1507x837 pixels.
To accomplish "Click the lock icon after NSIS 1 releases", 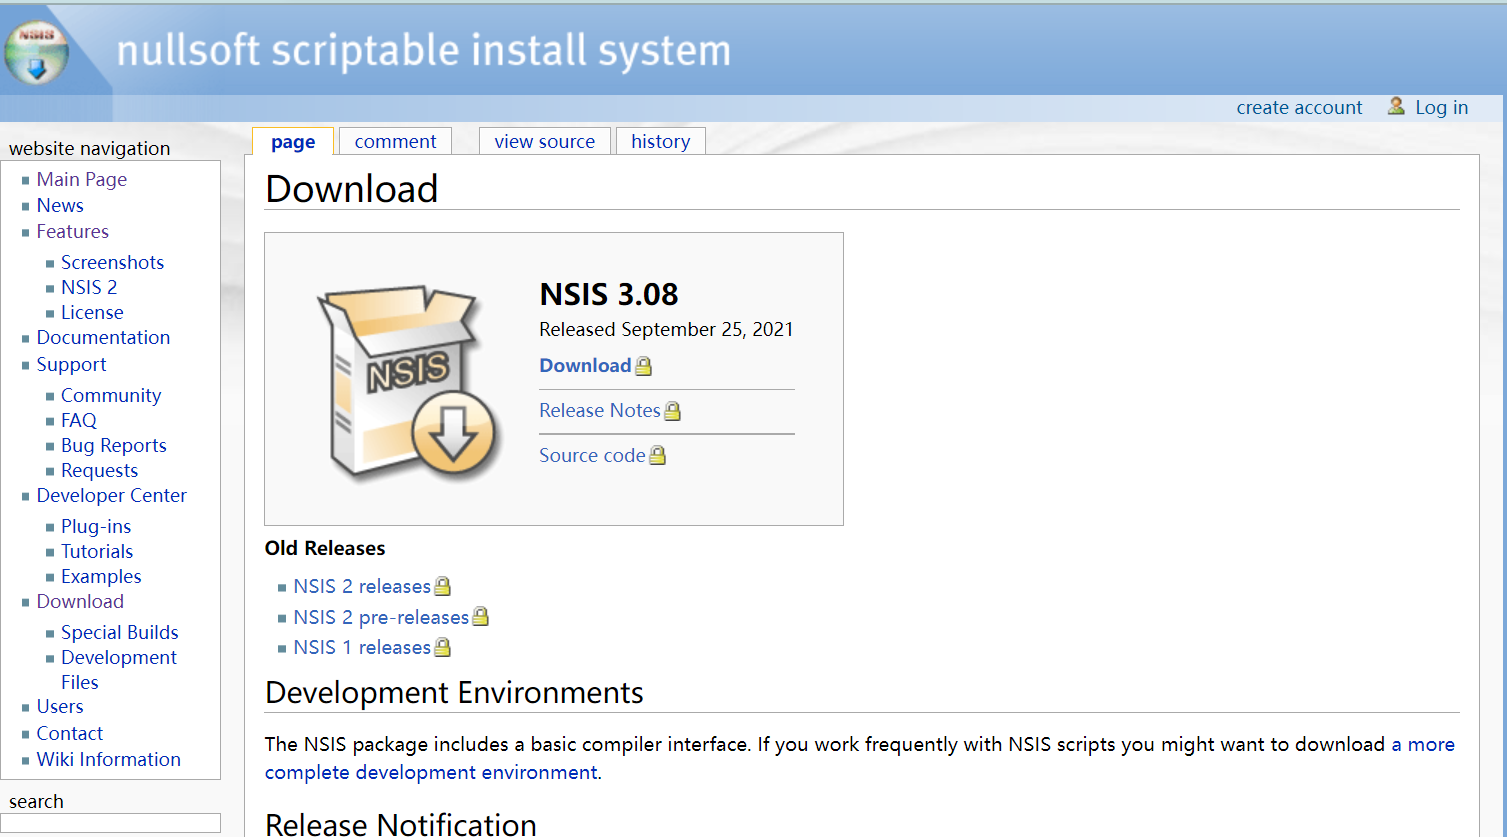I will click(442, 648).
